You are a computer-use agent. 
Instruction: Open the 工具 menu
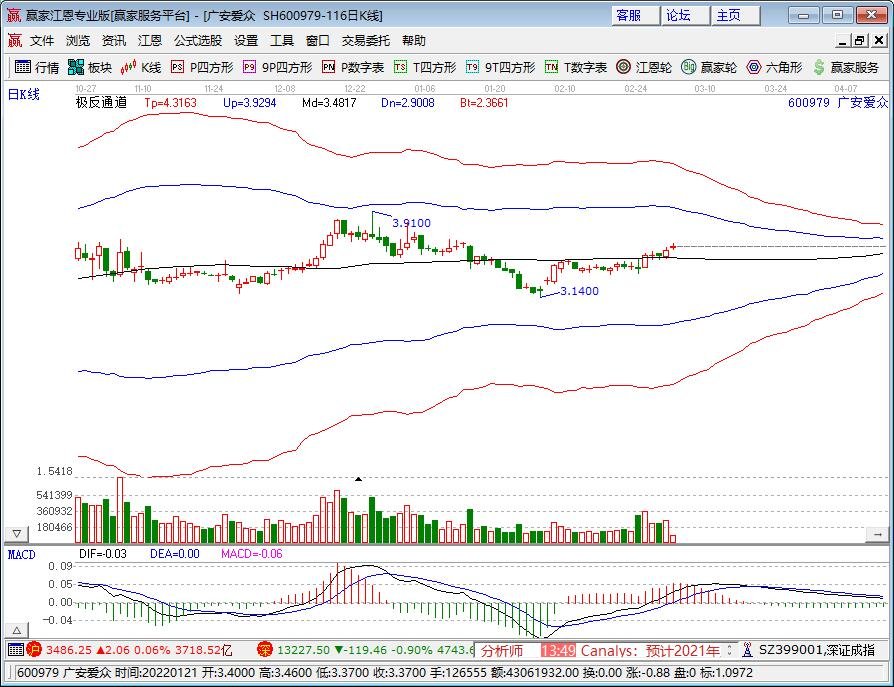[x=282, y=40]
